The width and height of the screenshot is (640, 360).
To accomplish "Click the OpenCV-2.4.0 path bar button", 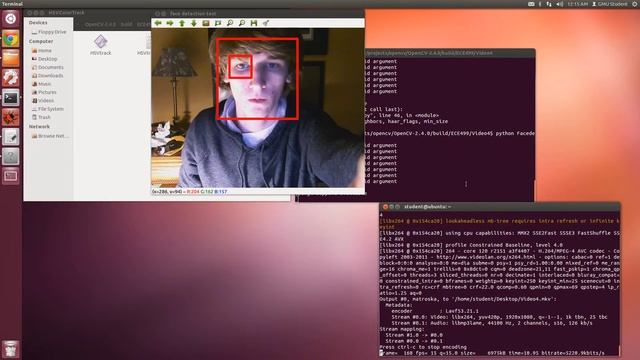I will pos(100,24).
